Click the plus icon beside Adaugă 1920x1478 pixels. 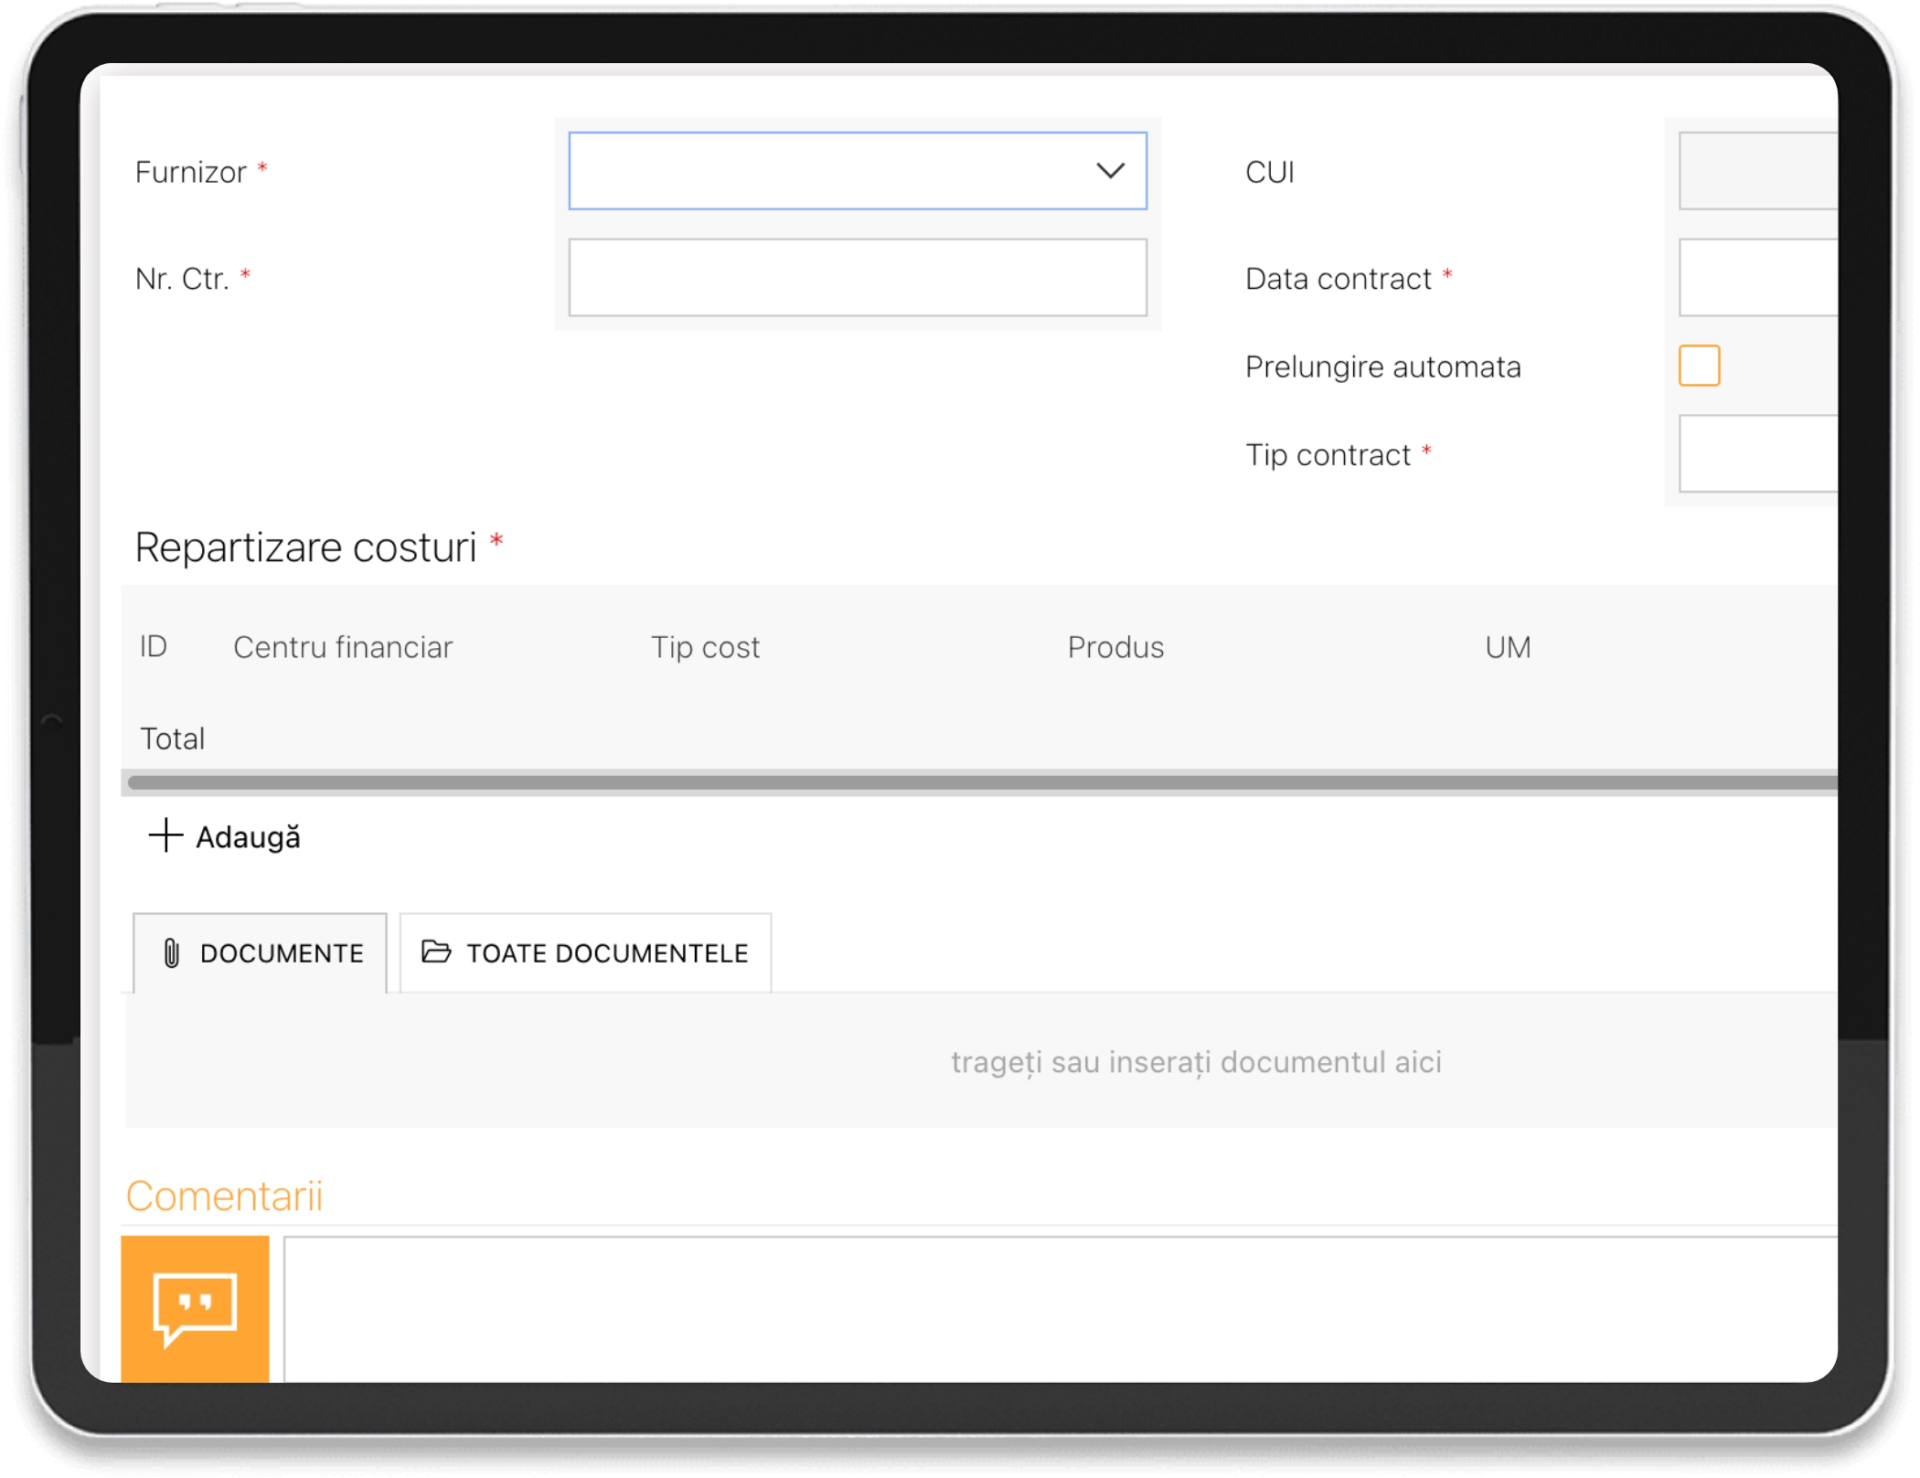click(165, 835)
